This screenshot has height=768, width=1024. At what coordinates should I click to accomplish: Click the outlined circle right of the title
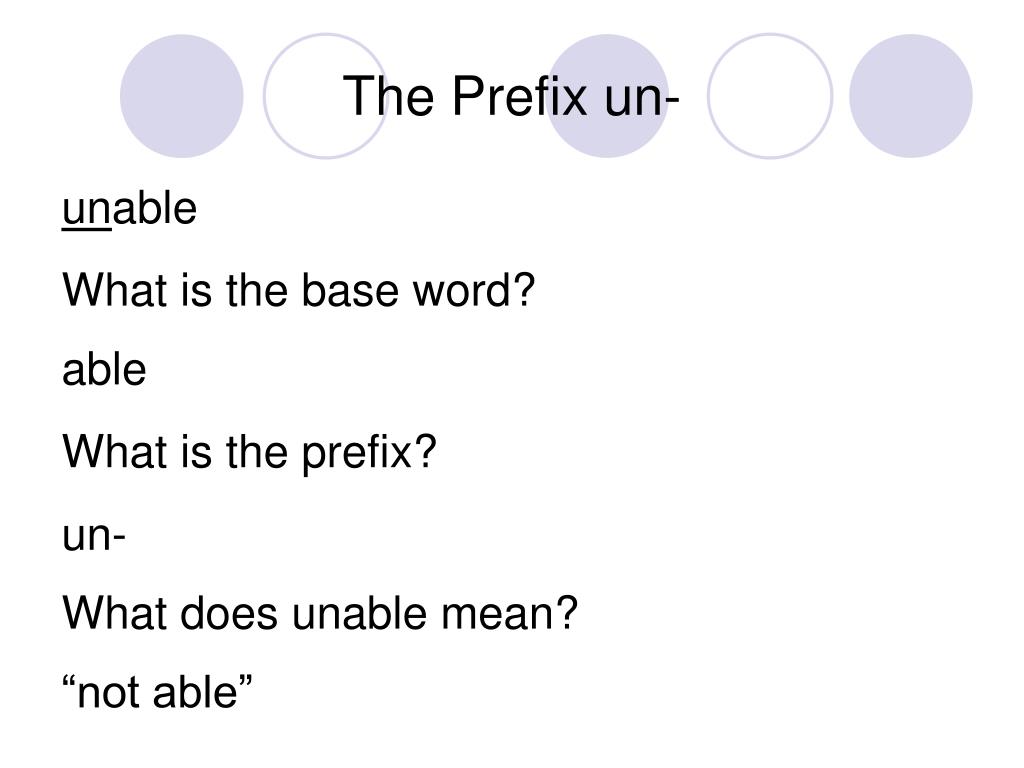(770, 96)
